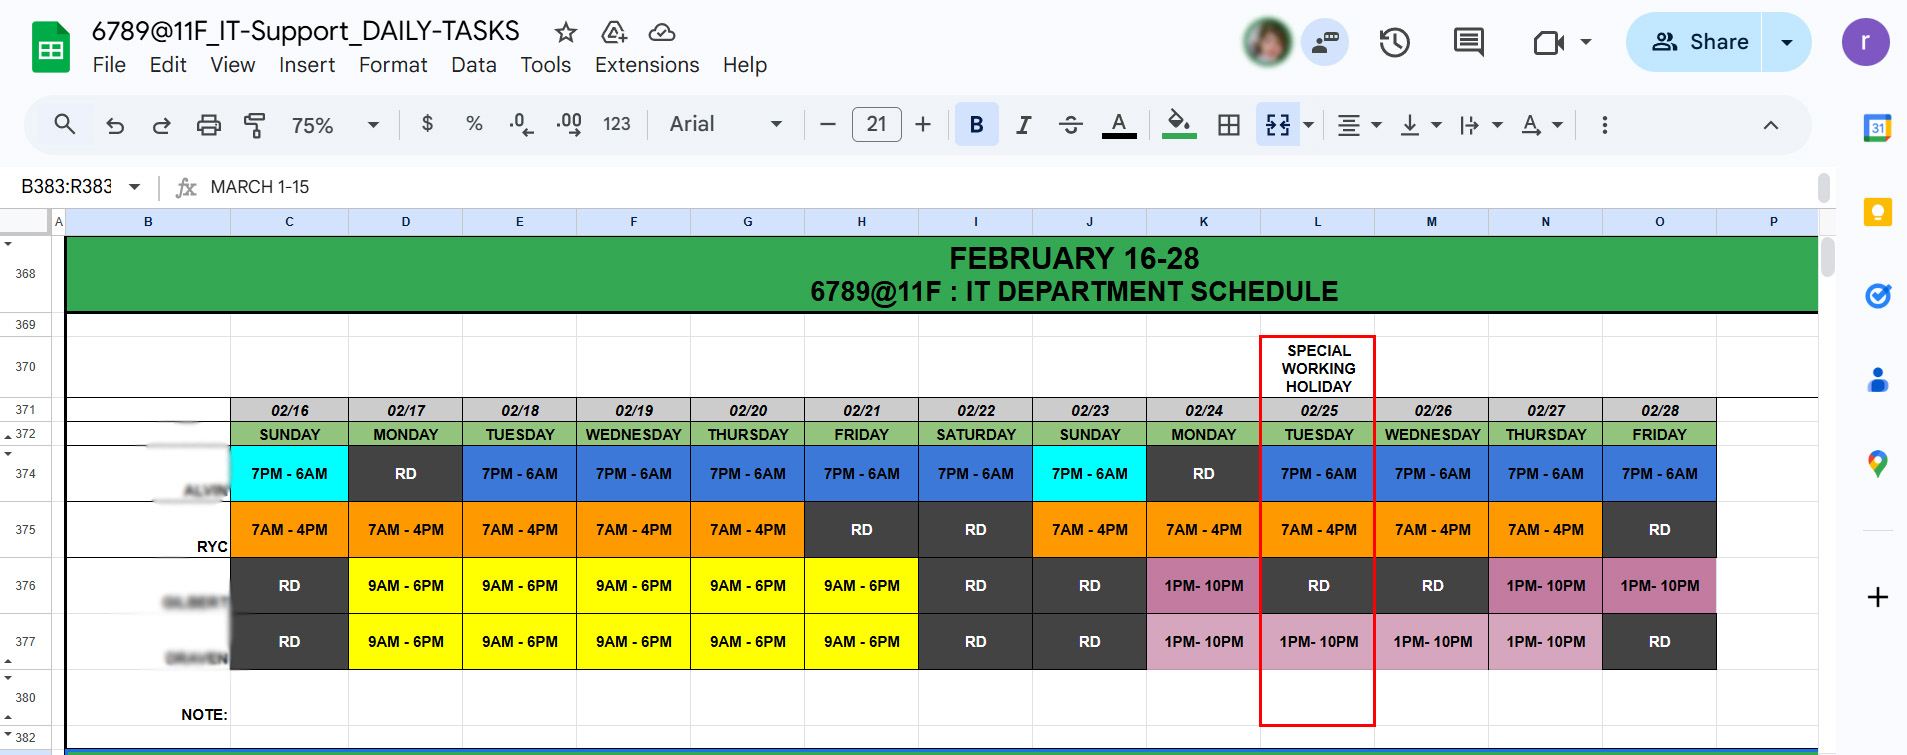Click the font size field
Image resolution: width=1907 pixels, height=755 pixels.
point(876,125)
